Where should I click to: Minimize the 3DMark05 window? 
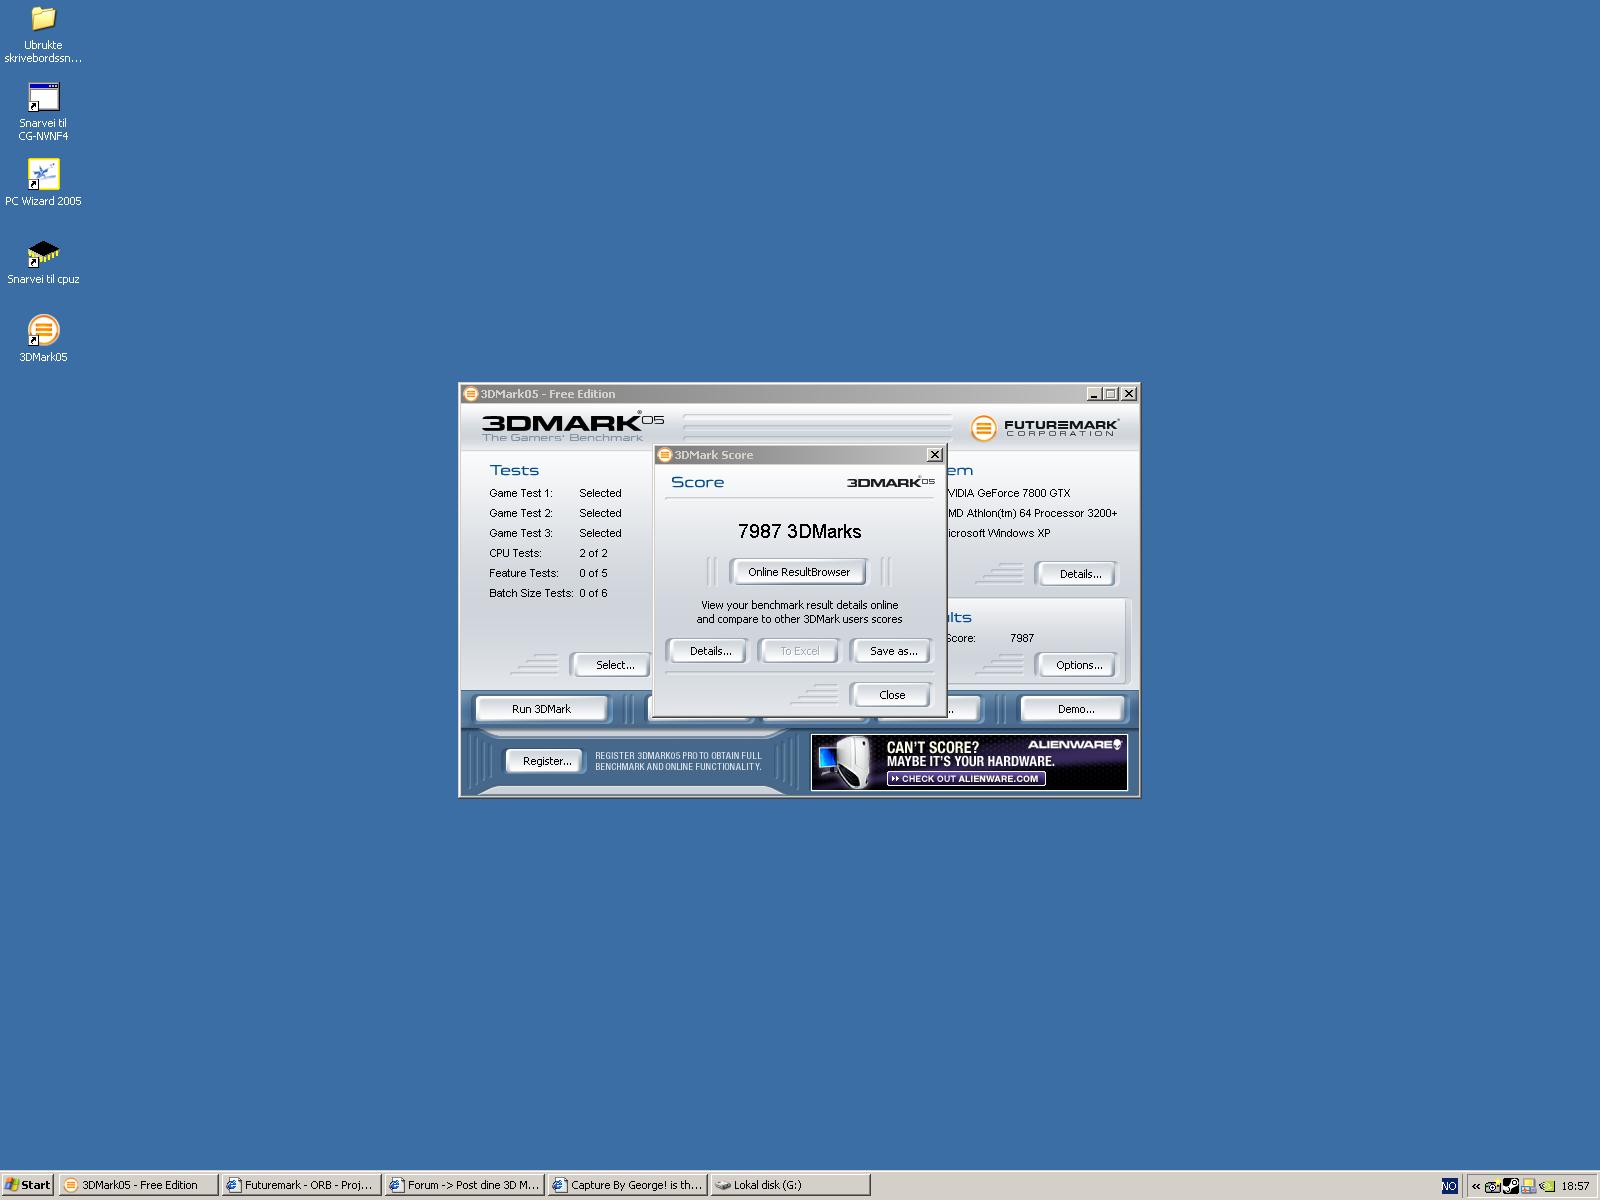1093,394
